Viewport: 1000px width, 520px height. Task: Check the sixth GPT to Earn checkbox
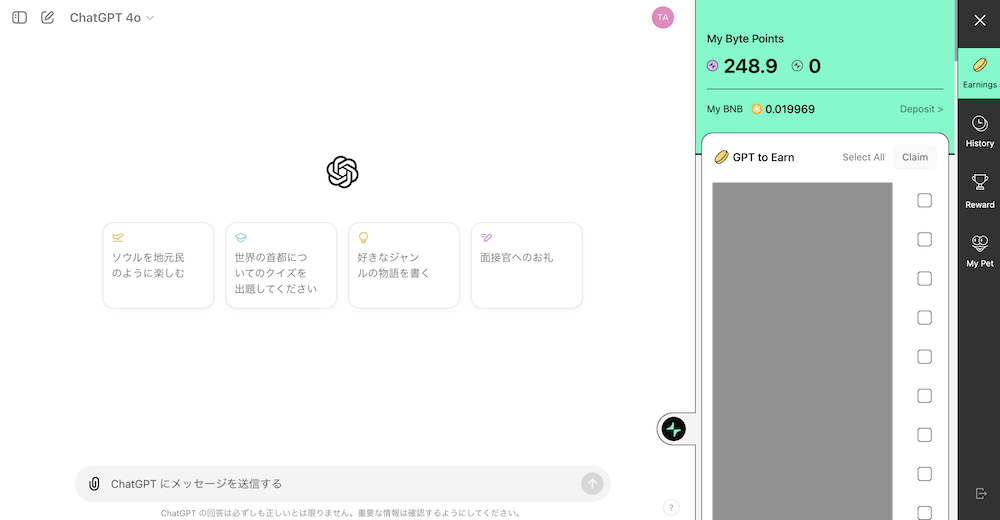tap(924, 396)
